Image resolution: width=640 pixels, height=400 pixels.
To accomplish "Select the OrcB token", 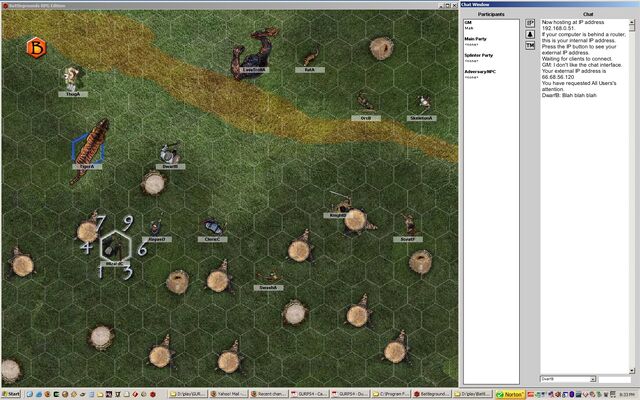I will pyautogui.click(x=364, y=102).
